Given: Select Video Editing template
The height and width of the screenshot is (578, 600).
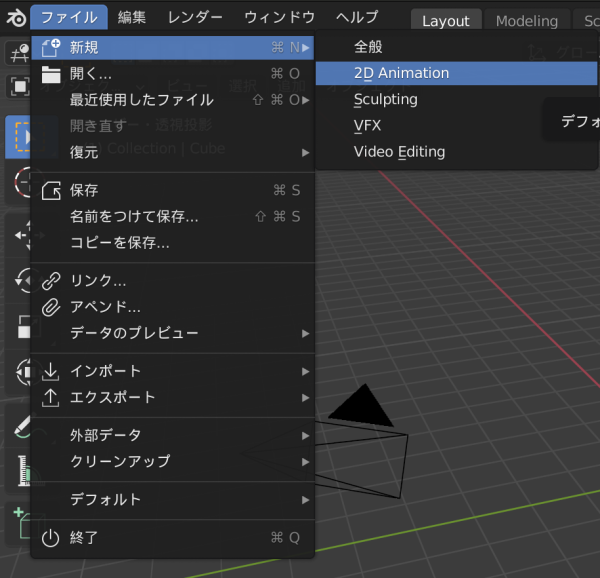Looking at the screenshot, I should click(399, 152).
